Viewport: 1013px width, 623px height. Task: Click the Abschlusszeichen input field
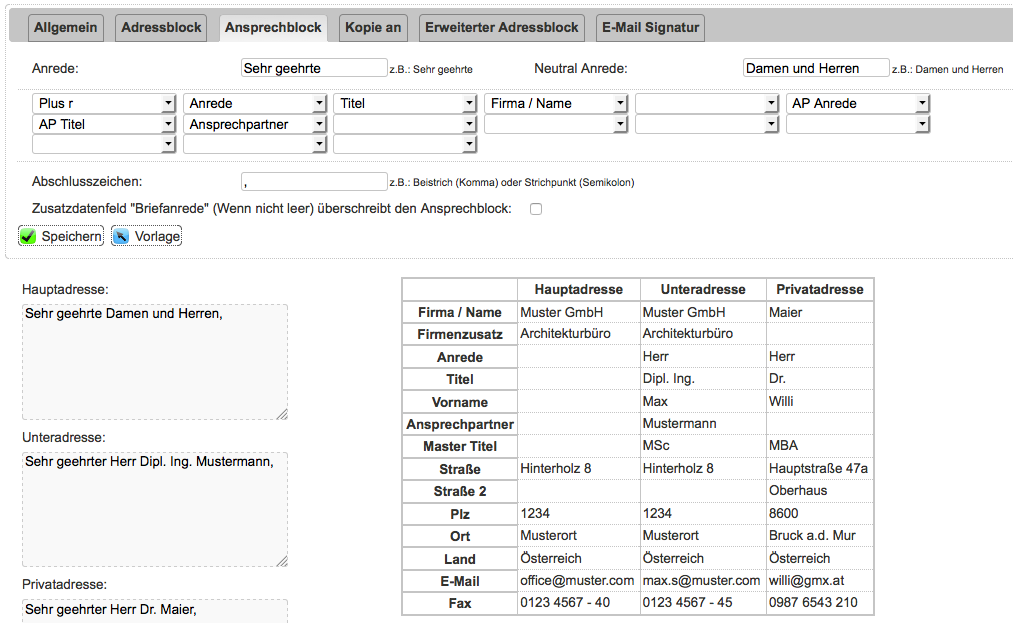[x=313, y=182]
